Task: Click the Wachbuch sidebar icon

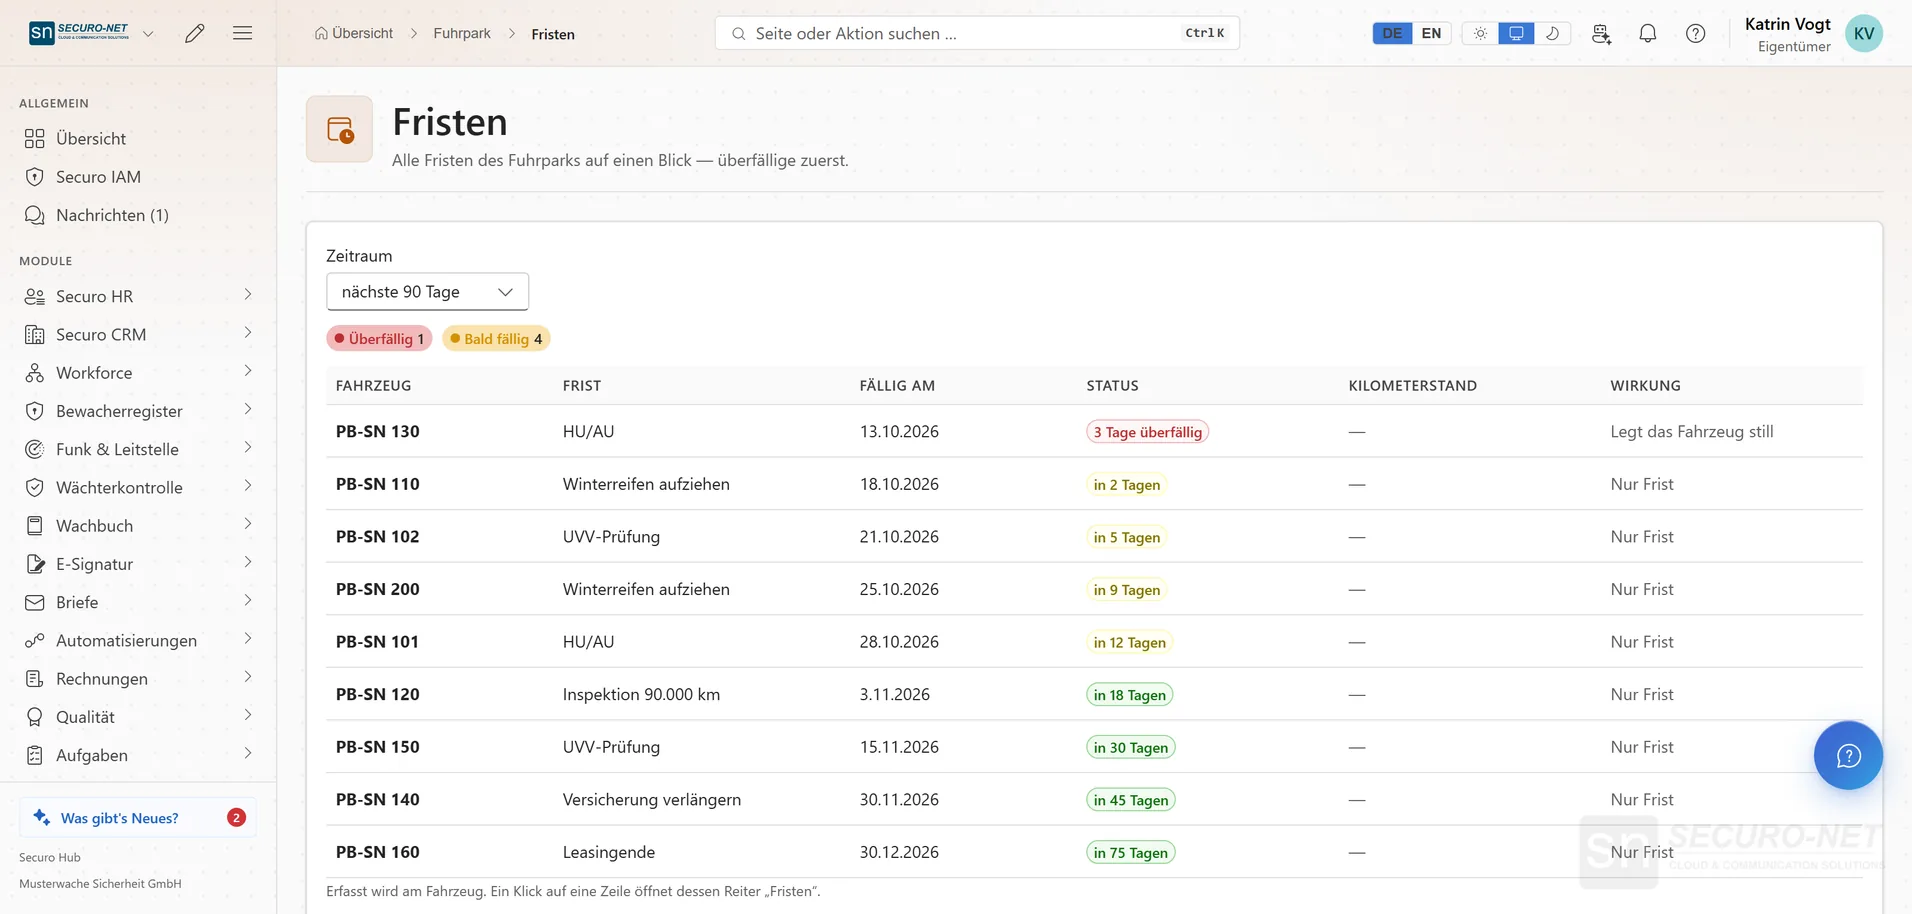Action: pos(35,526)
